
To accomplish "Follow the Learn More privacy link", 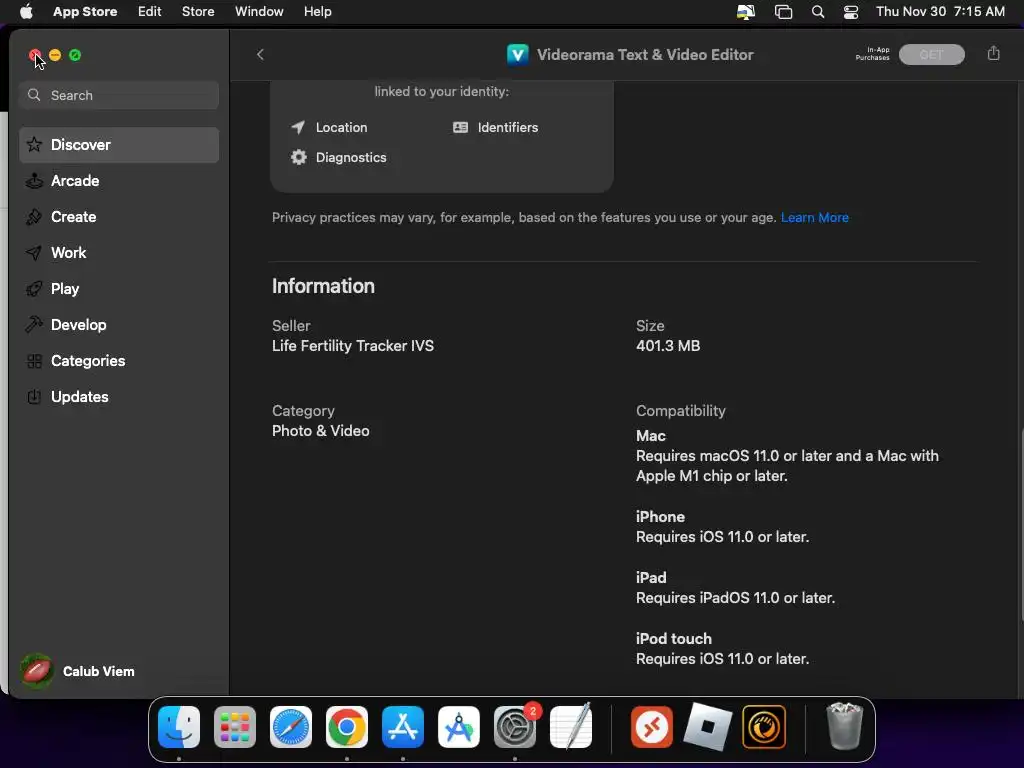I will coord(814,217).
